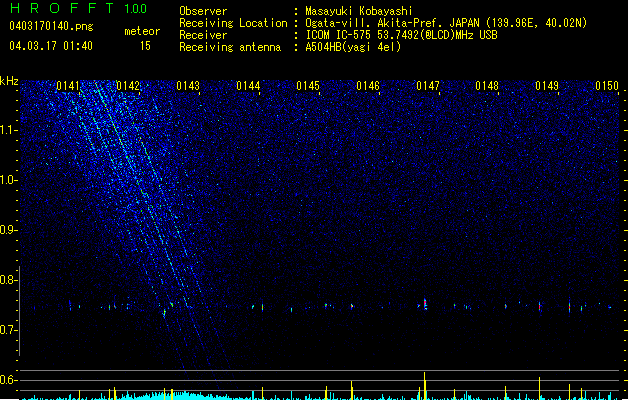Click the 0145 time marker
This screenshot has width=629, height=400.
coord(308,86)
